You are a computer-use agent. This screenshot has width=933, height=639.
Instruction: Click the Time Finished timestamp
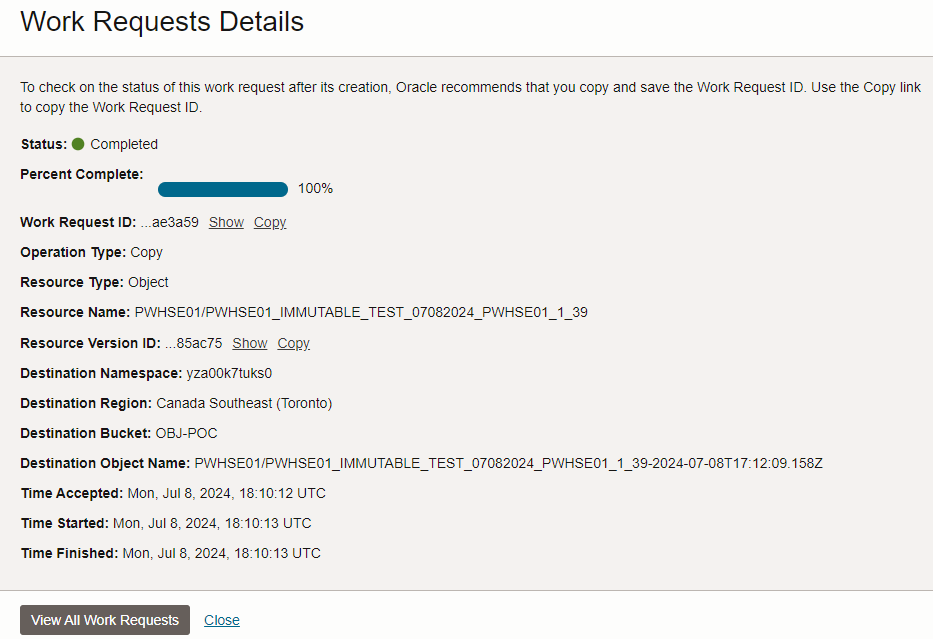click(x=221, y=553)
